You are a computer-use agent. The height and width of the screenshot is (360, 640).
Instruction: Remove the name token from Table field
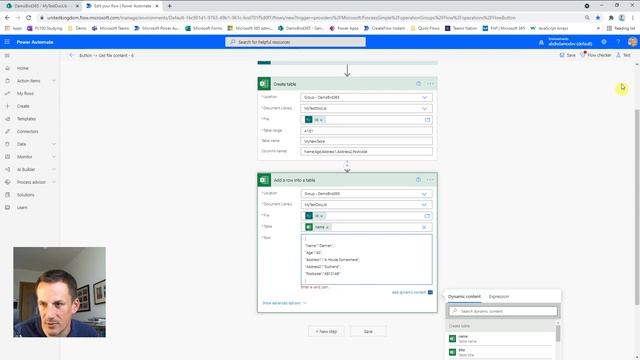pos(328,227)
